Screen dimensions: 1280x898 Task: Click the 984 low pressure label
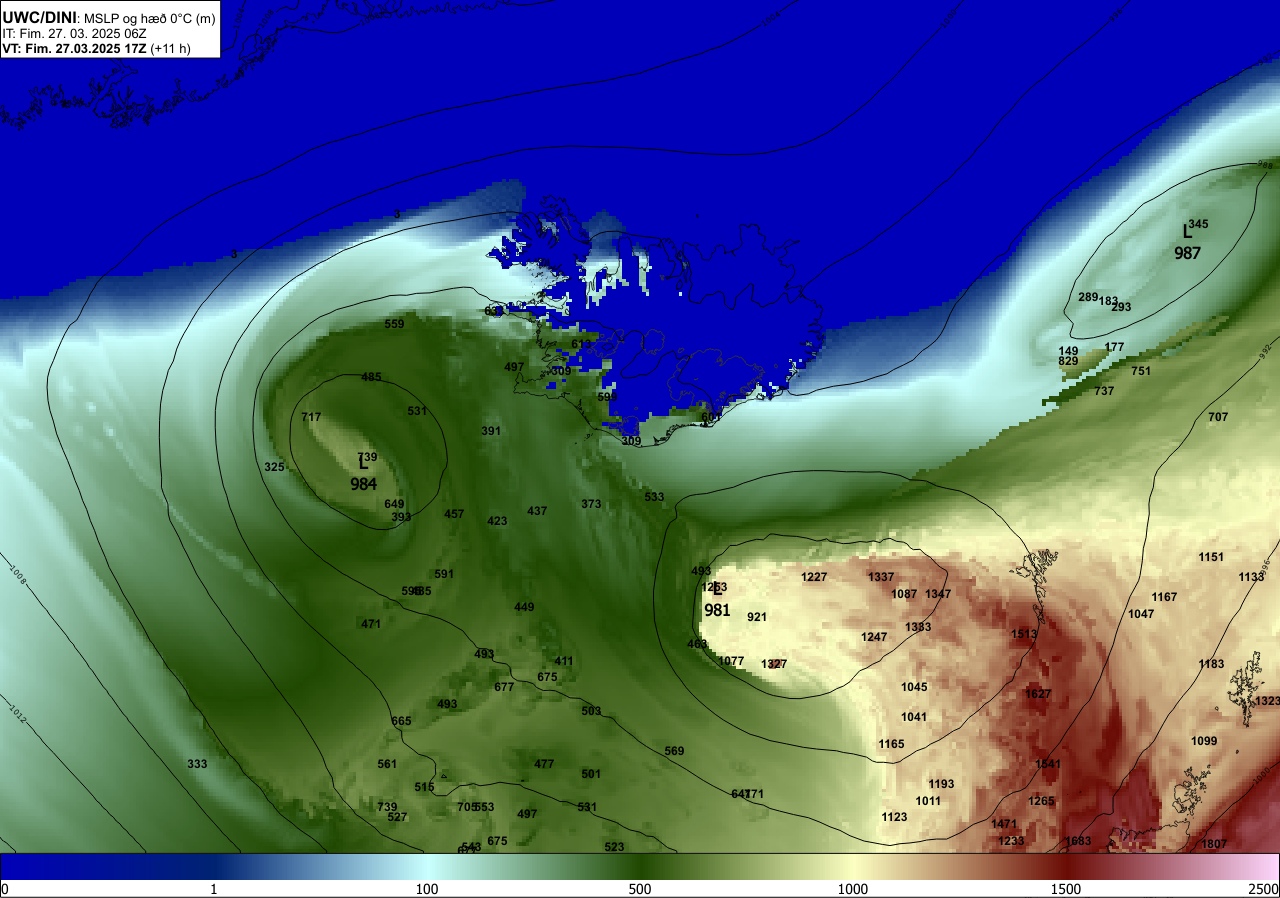tap(364, 484)
